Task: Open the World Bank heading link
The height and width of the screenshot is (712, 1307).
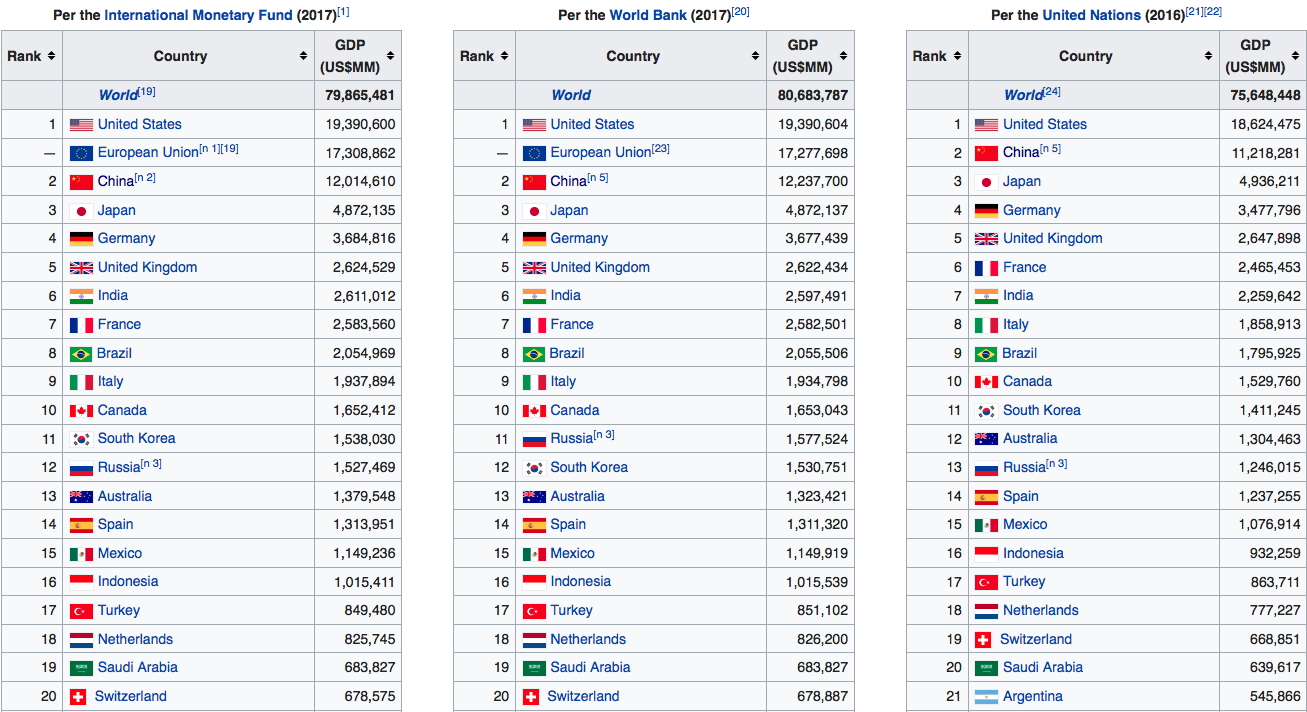Action: pos(648,15)
